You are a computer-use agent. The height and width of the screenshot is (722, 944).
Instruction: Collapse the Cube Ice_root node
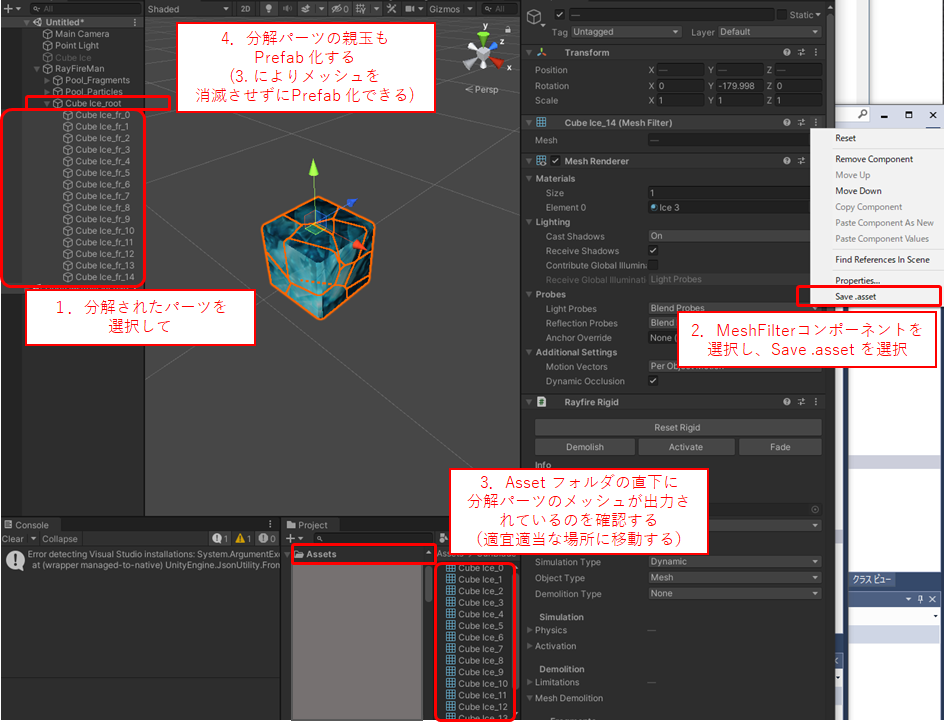tap(48, 104)
